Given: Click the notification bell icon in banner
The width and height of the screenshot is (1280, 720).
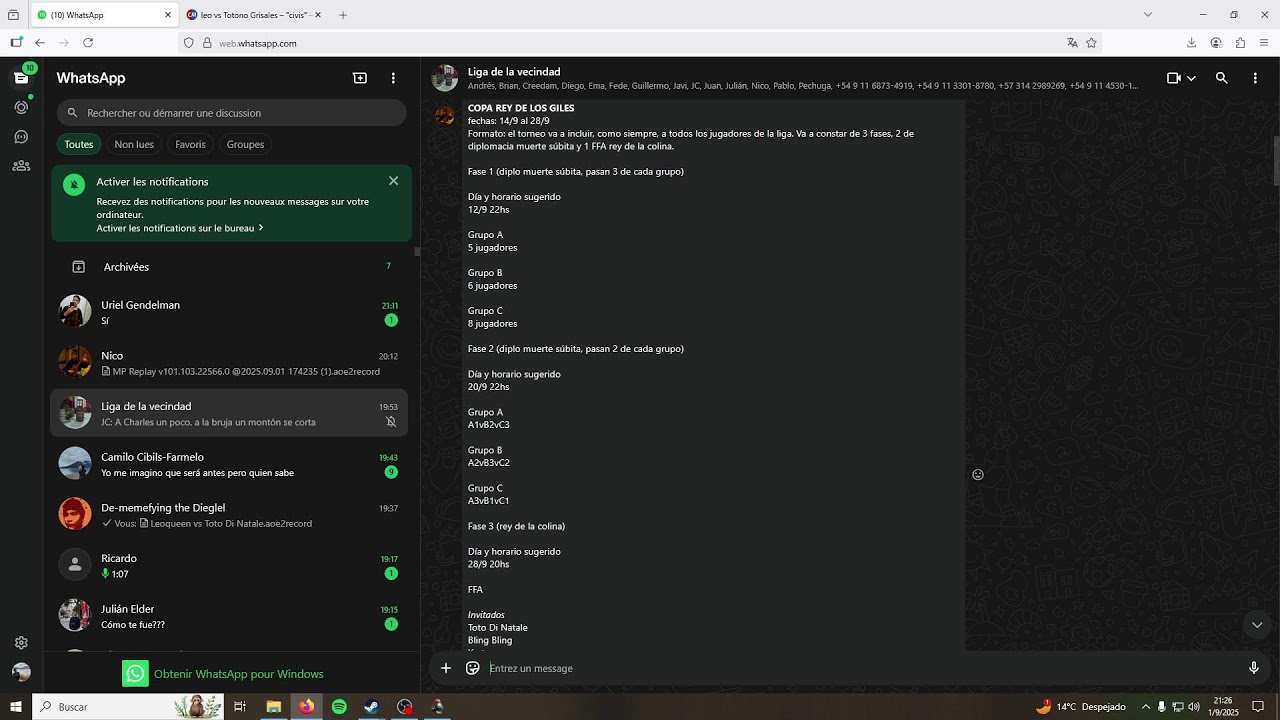Looking at the screenshot, I should (74, 184).
